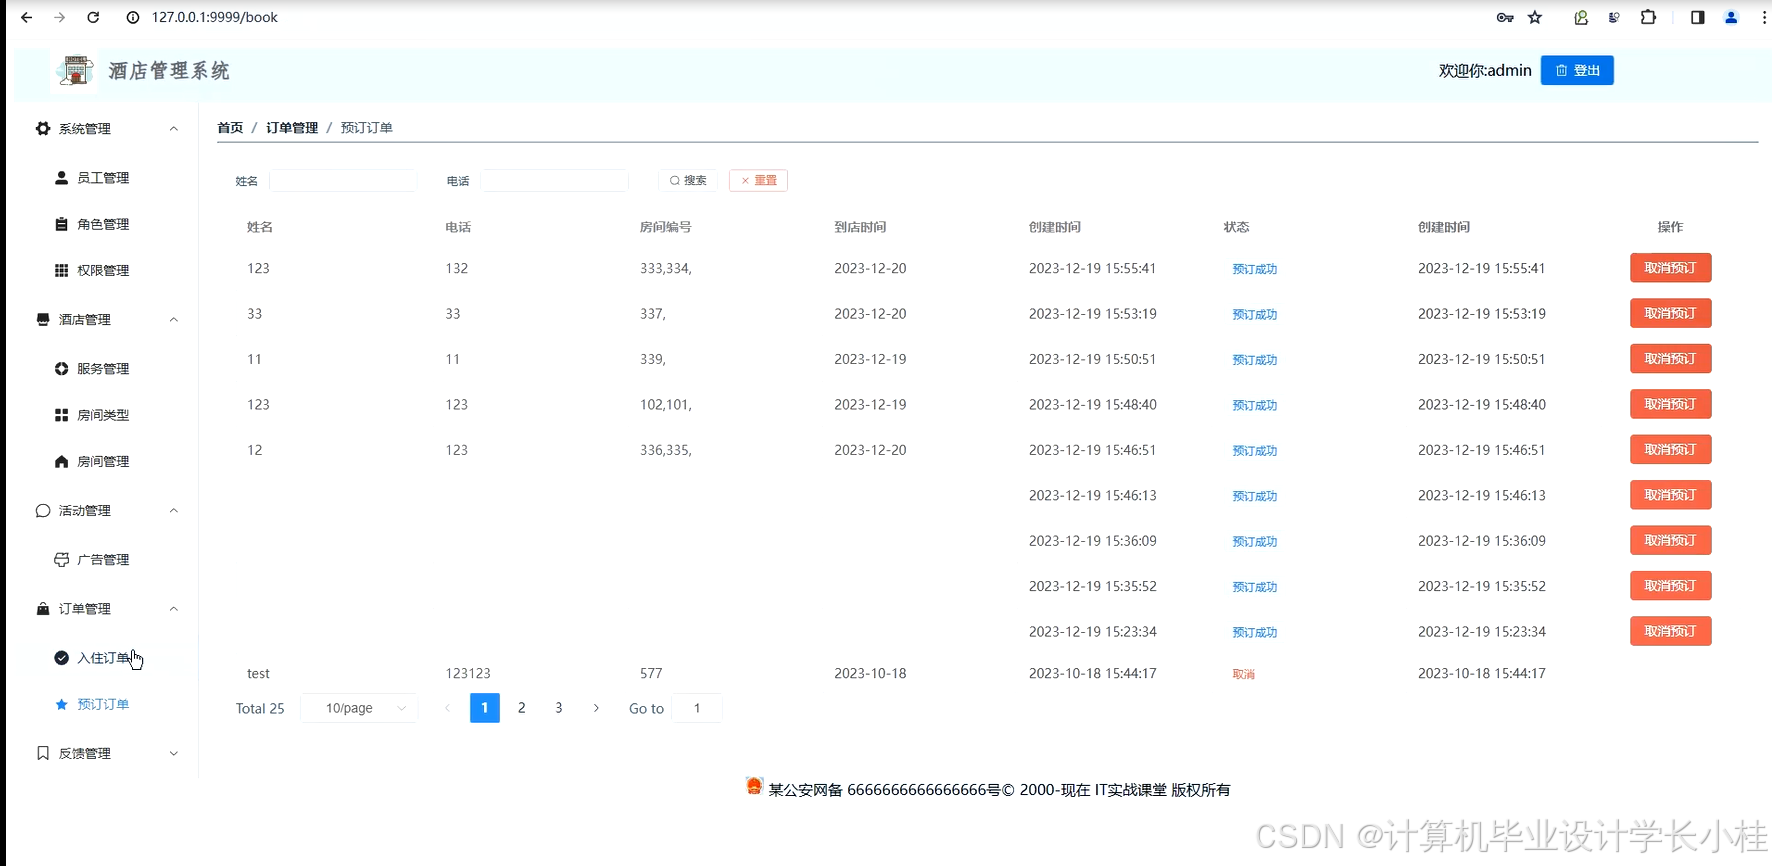Click the plus-circle icon beside 服务管理
1772x866 pixels.
[x=62, y=369]
